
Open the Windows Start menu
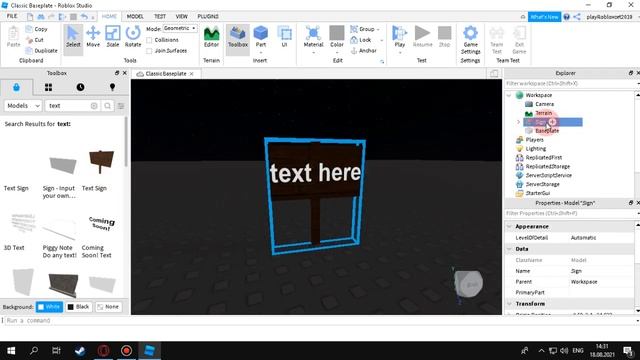(x=11, y=351)
